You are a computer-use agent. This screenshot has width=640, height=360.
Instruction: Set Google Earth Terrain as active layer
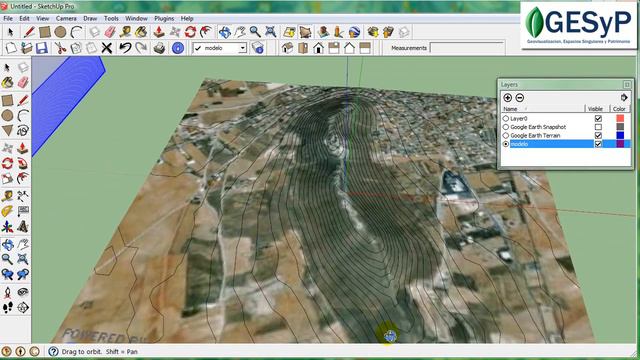click(506, 136)
